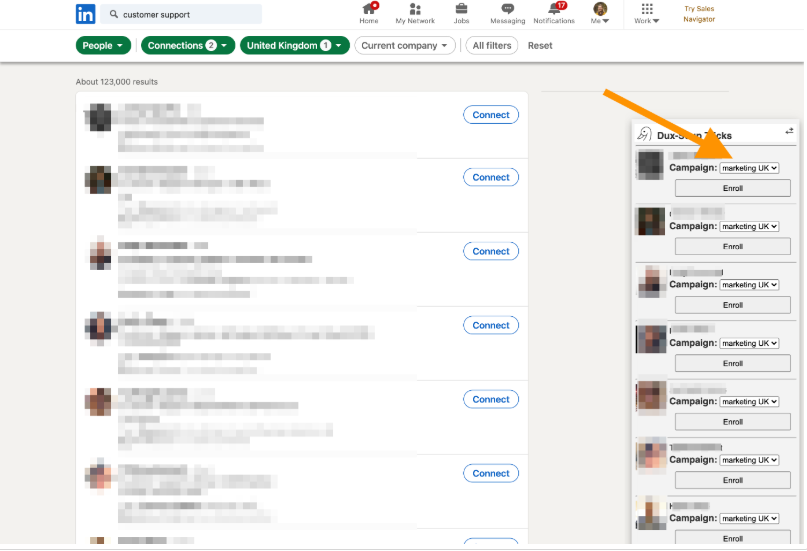
Task: Open second search result's profile photo
Action: pyautogui.click(x=99, y=180)
